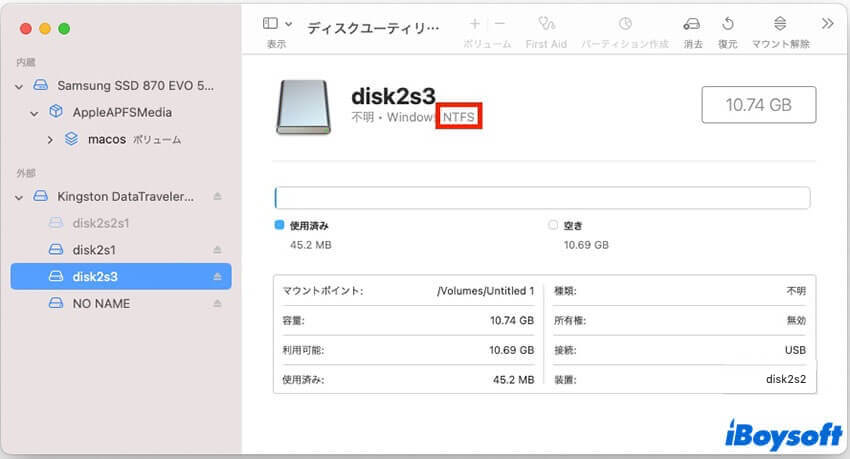The width and height of the screenshot is (850, 459).
Task: Click the 所有権 value 無効
Action: [796, 320]
